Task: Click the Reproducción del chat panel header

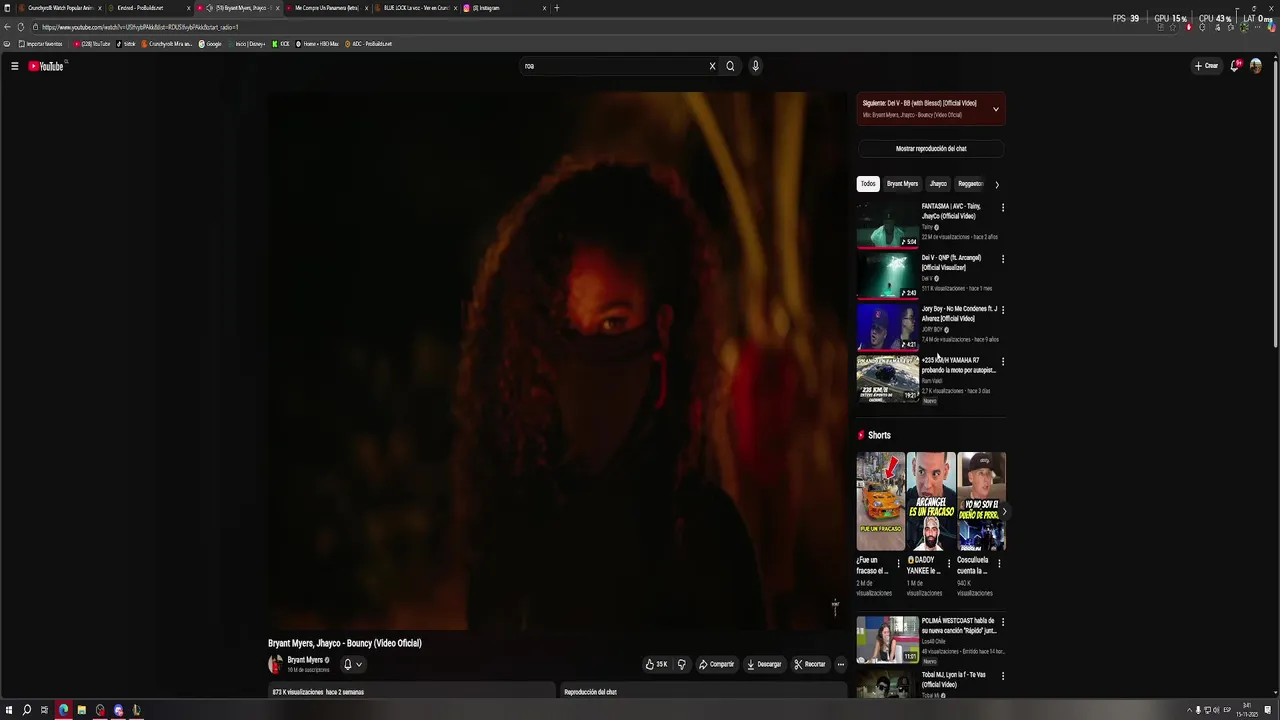Action: pos(703,692)
